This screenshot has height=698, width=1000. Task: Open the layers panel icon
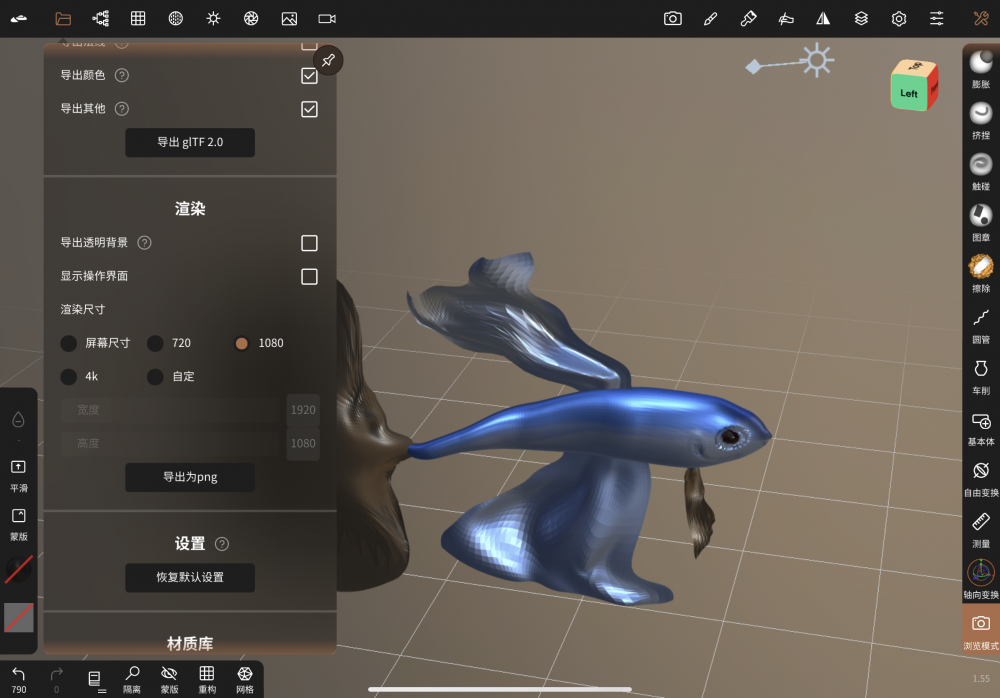(x=861, y=18)
